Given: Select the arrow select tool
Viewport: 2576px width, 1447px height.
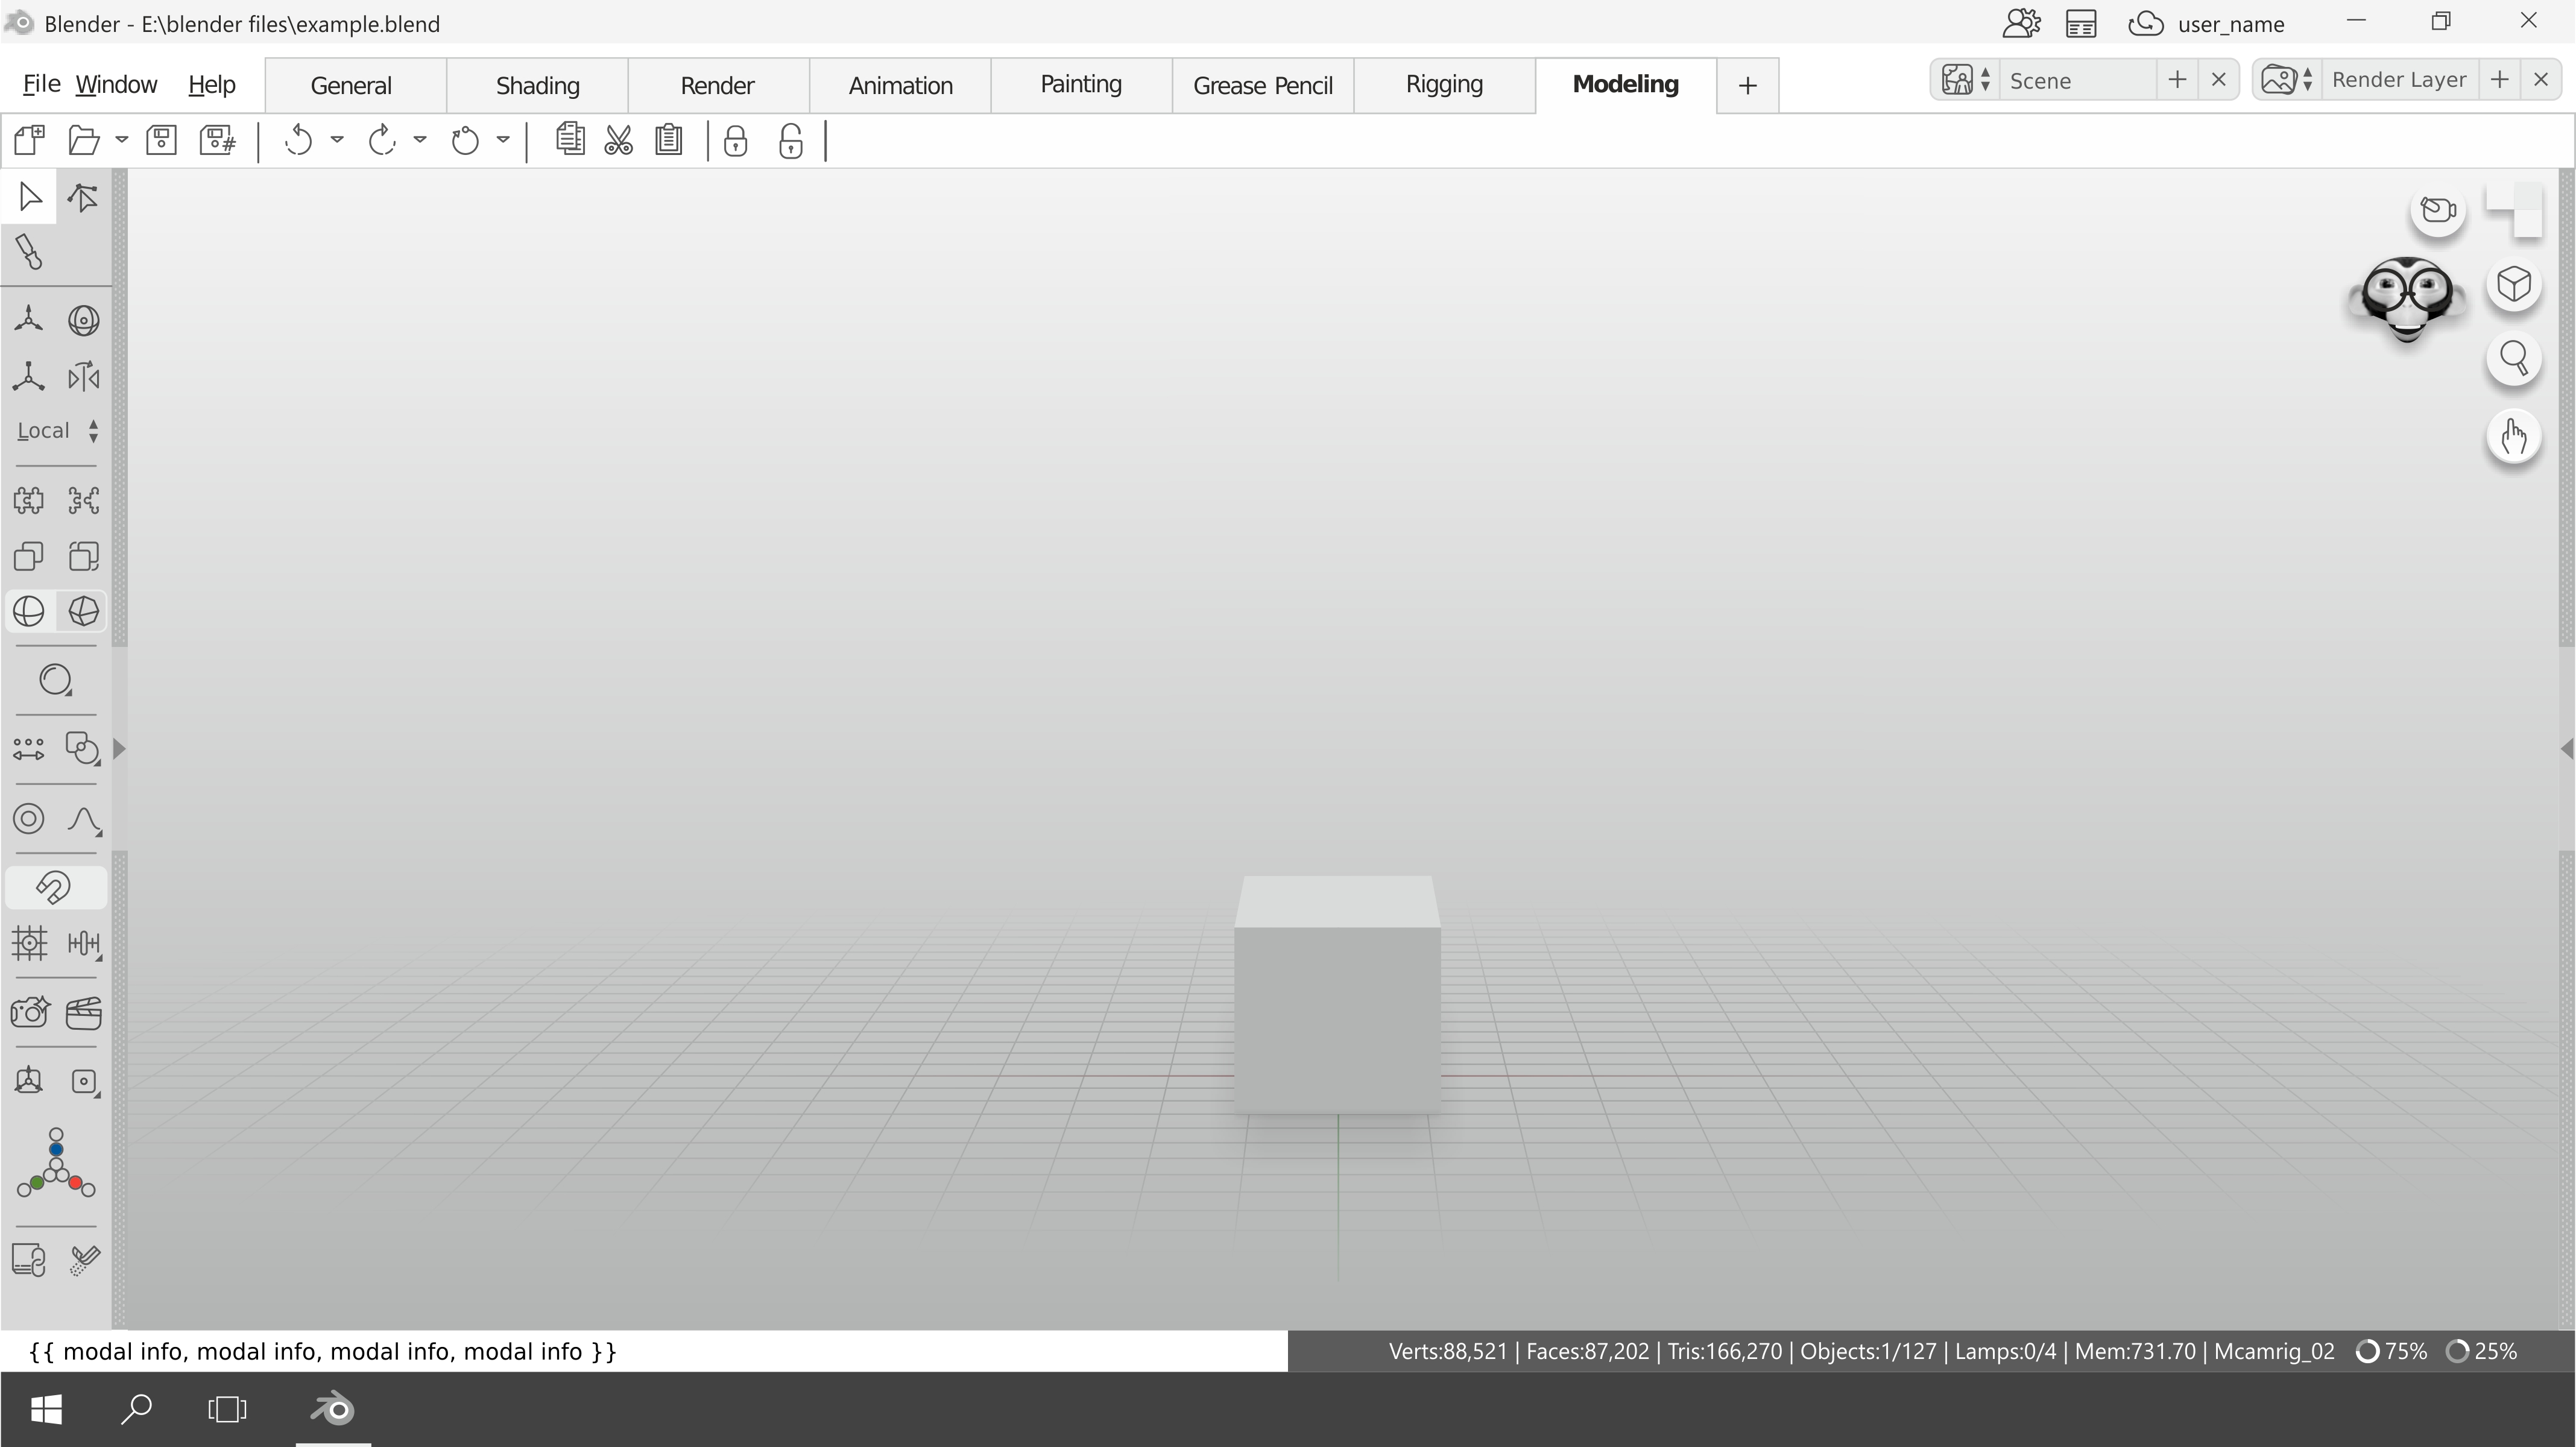Looking at the screenshot, I should 30,197.
